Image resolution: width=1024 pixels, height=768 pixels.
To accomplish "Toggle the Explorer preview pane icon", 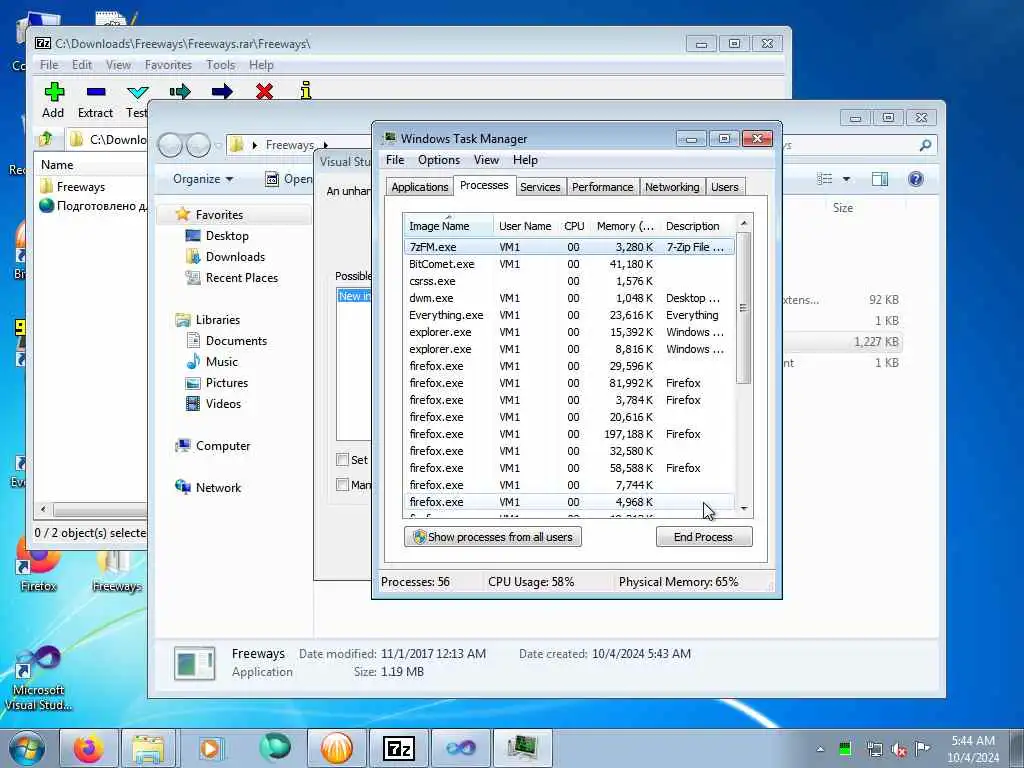I will coord(880,179).
